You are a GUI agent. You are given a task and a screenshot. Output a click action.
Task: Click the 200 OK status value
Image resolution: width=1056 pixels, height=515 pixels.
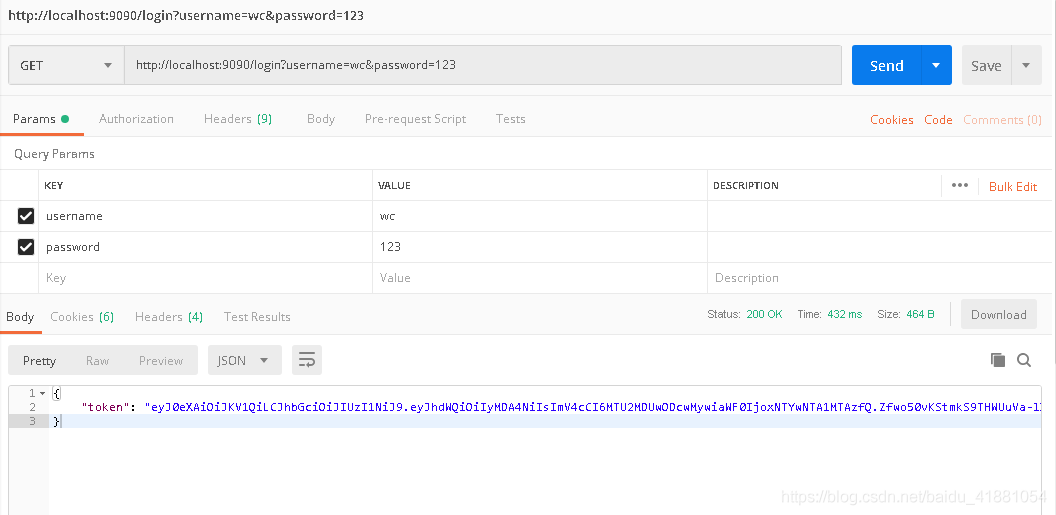point(764,314)
